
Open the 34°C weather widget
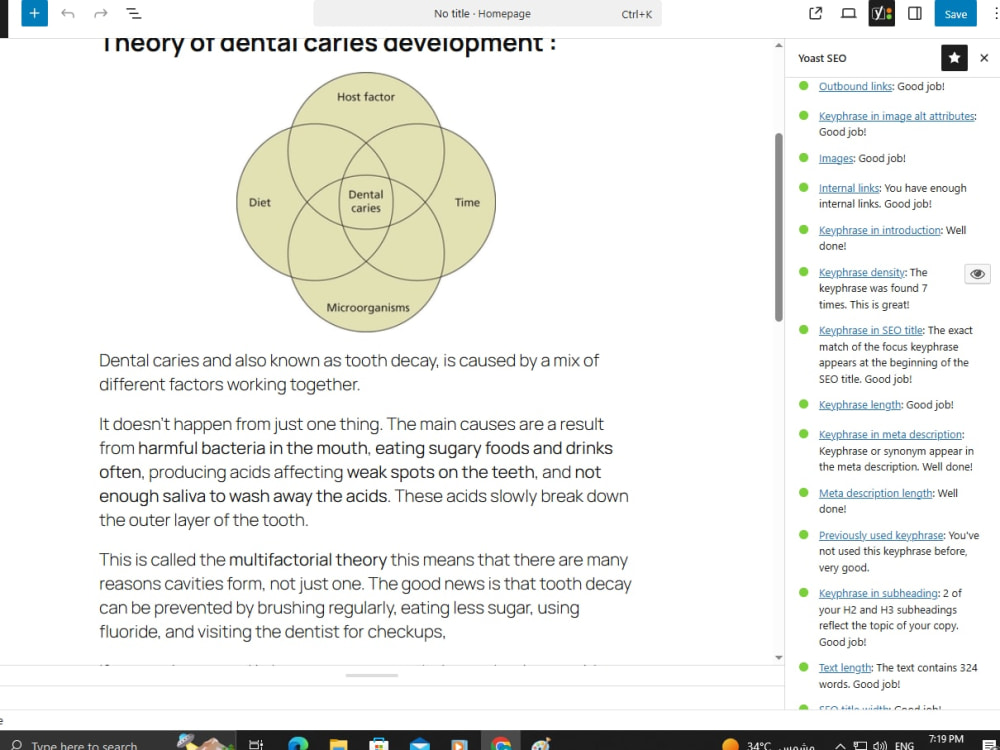click(x=768, y=745)
